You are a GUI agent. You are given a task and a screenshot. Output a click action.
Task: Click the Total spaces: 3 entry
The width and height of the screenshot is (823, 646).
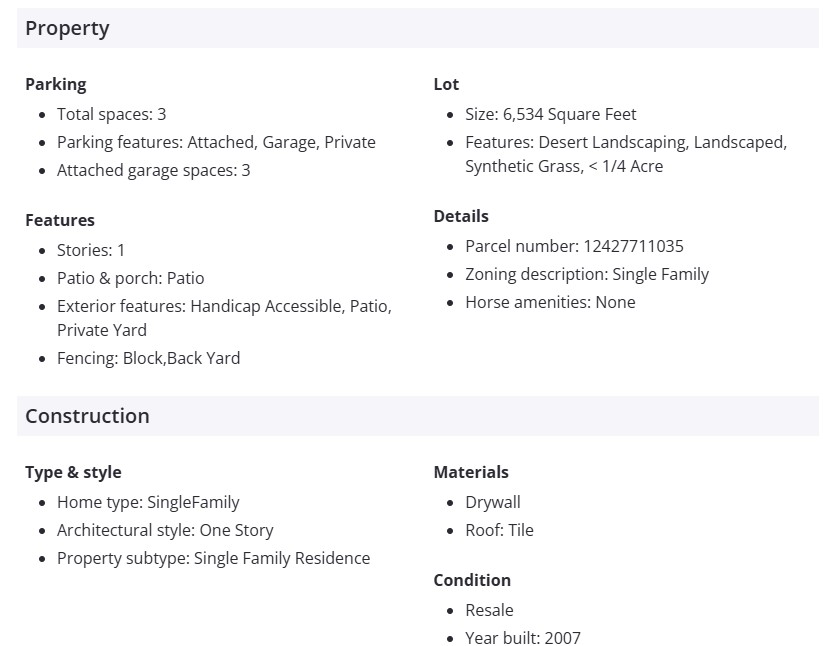[x=111, y=114]
